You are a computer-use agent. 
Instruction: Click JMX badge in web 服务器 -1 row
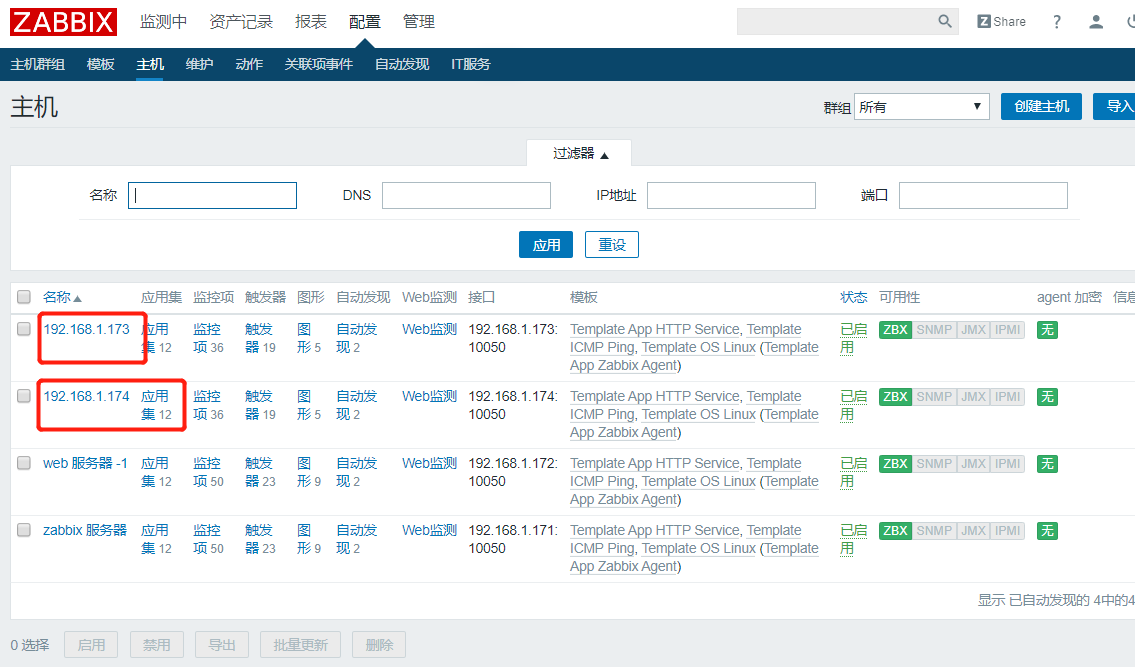tap(973, 463)
